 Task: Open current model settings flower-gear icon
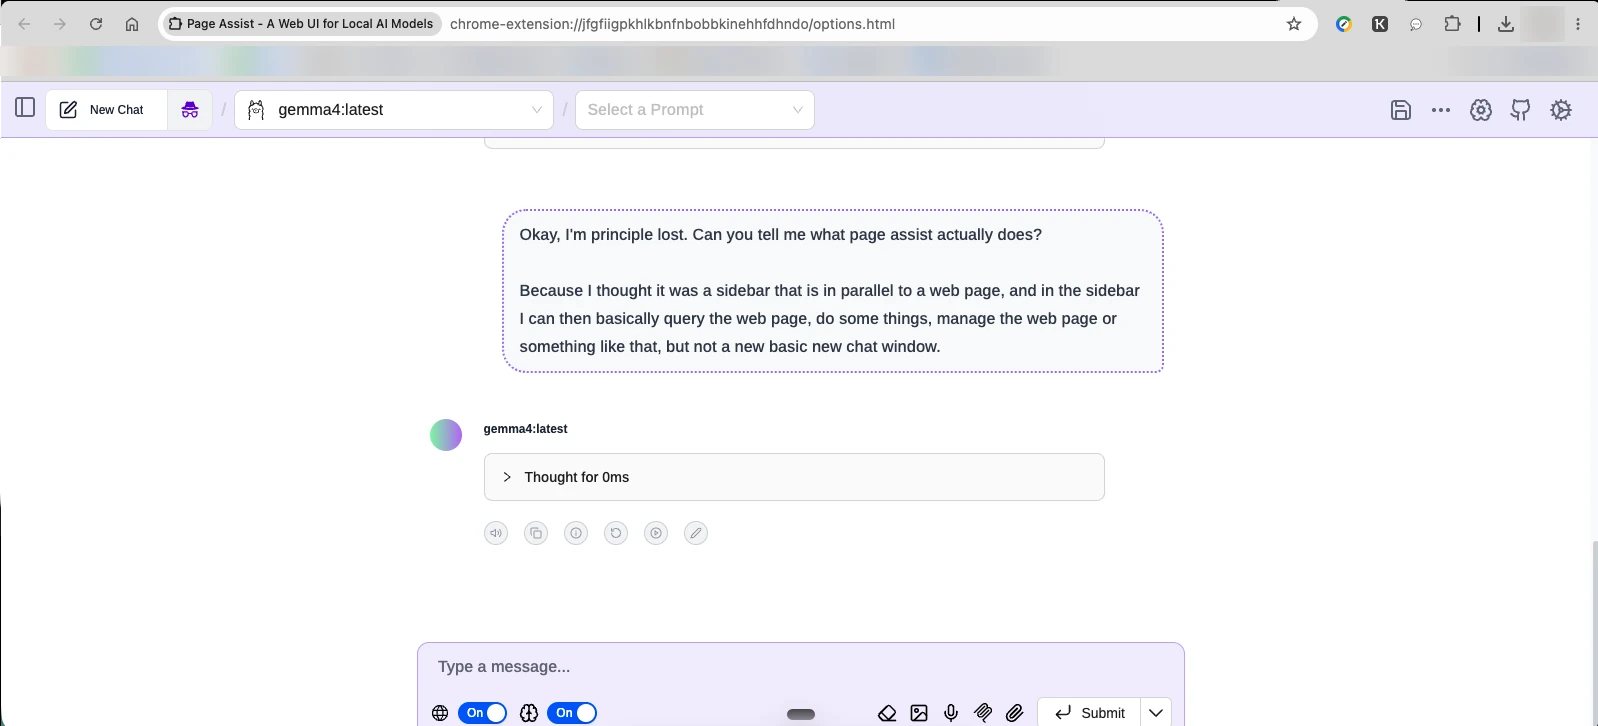point(1481,110)
